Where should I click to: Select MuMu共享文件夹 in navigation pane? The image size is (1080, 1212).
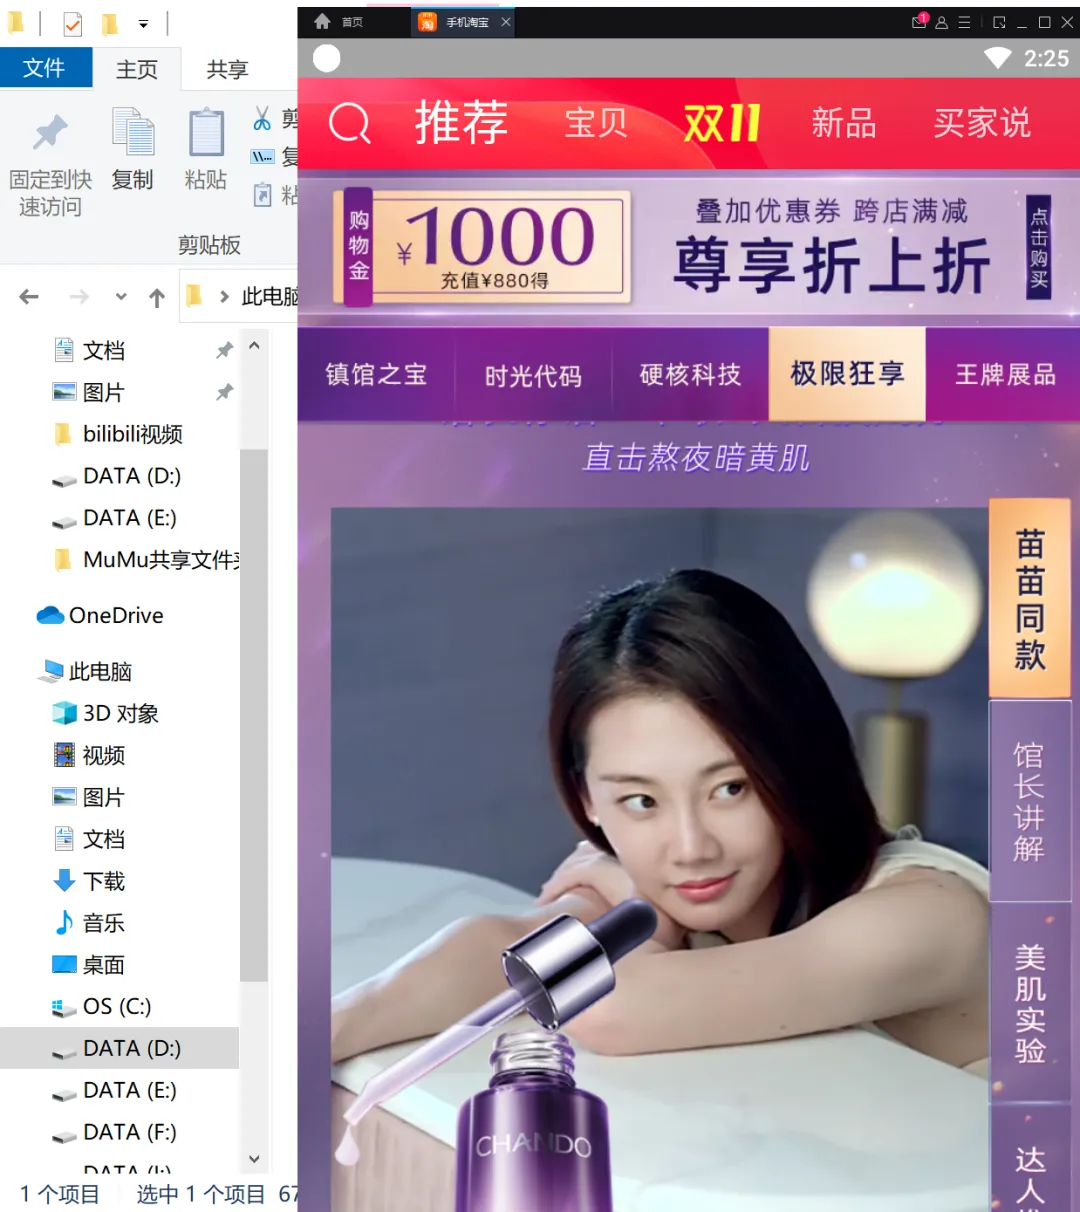pos(145,559)
